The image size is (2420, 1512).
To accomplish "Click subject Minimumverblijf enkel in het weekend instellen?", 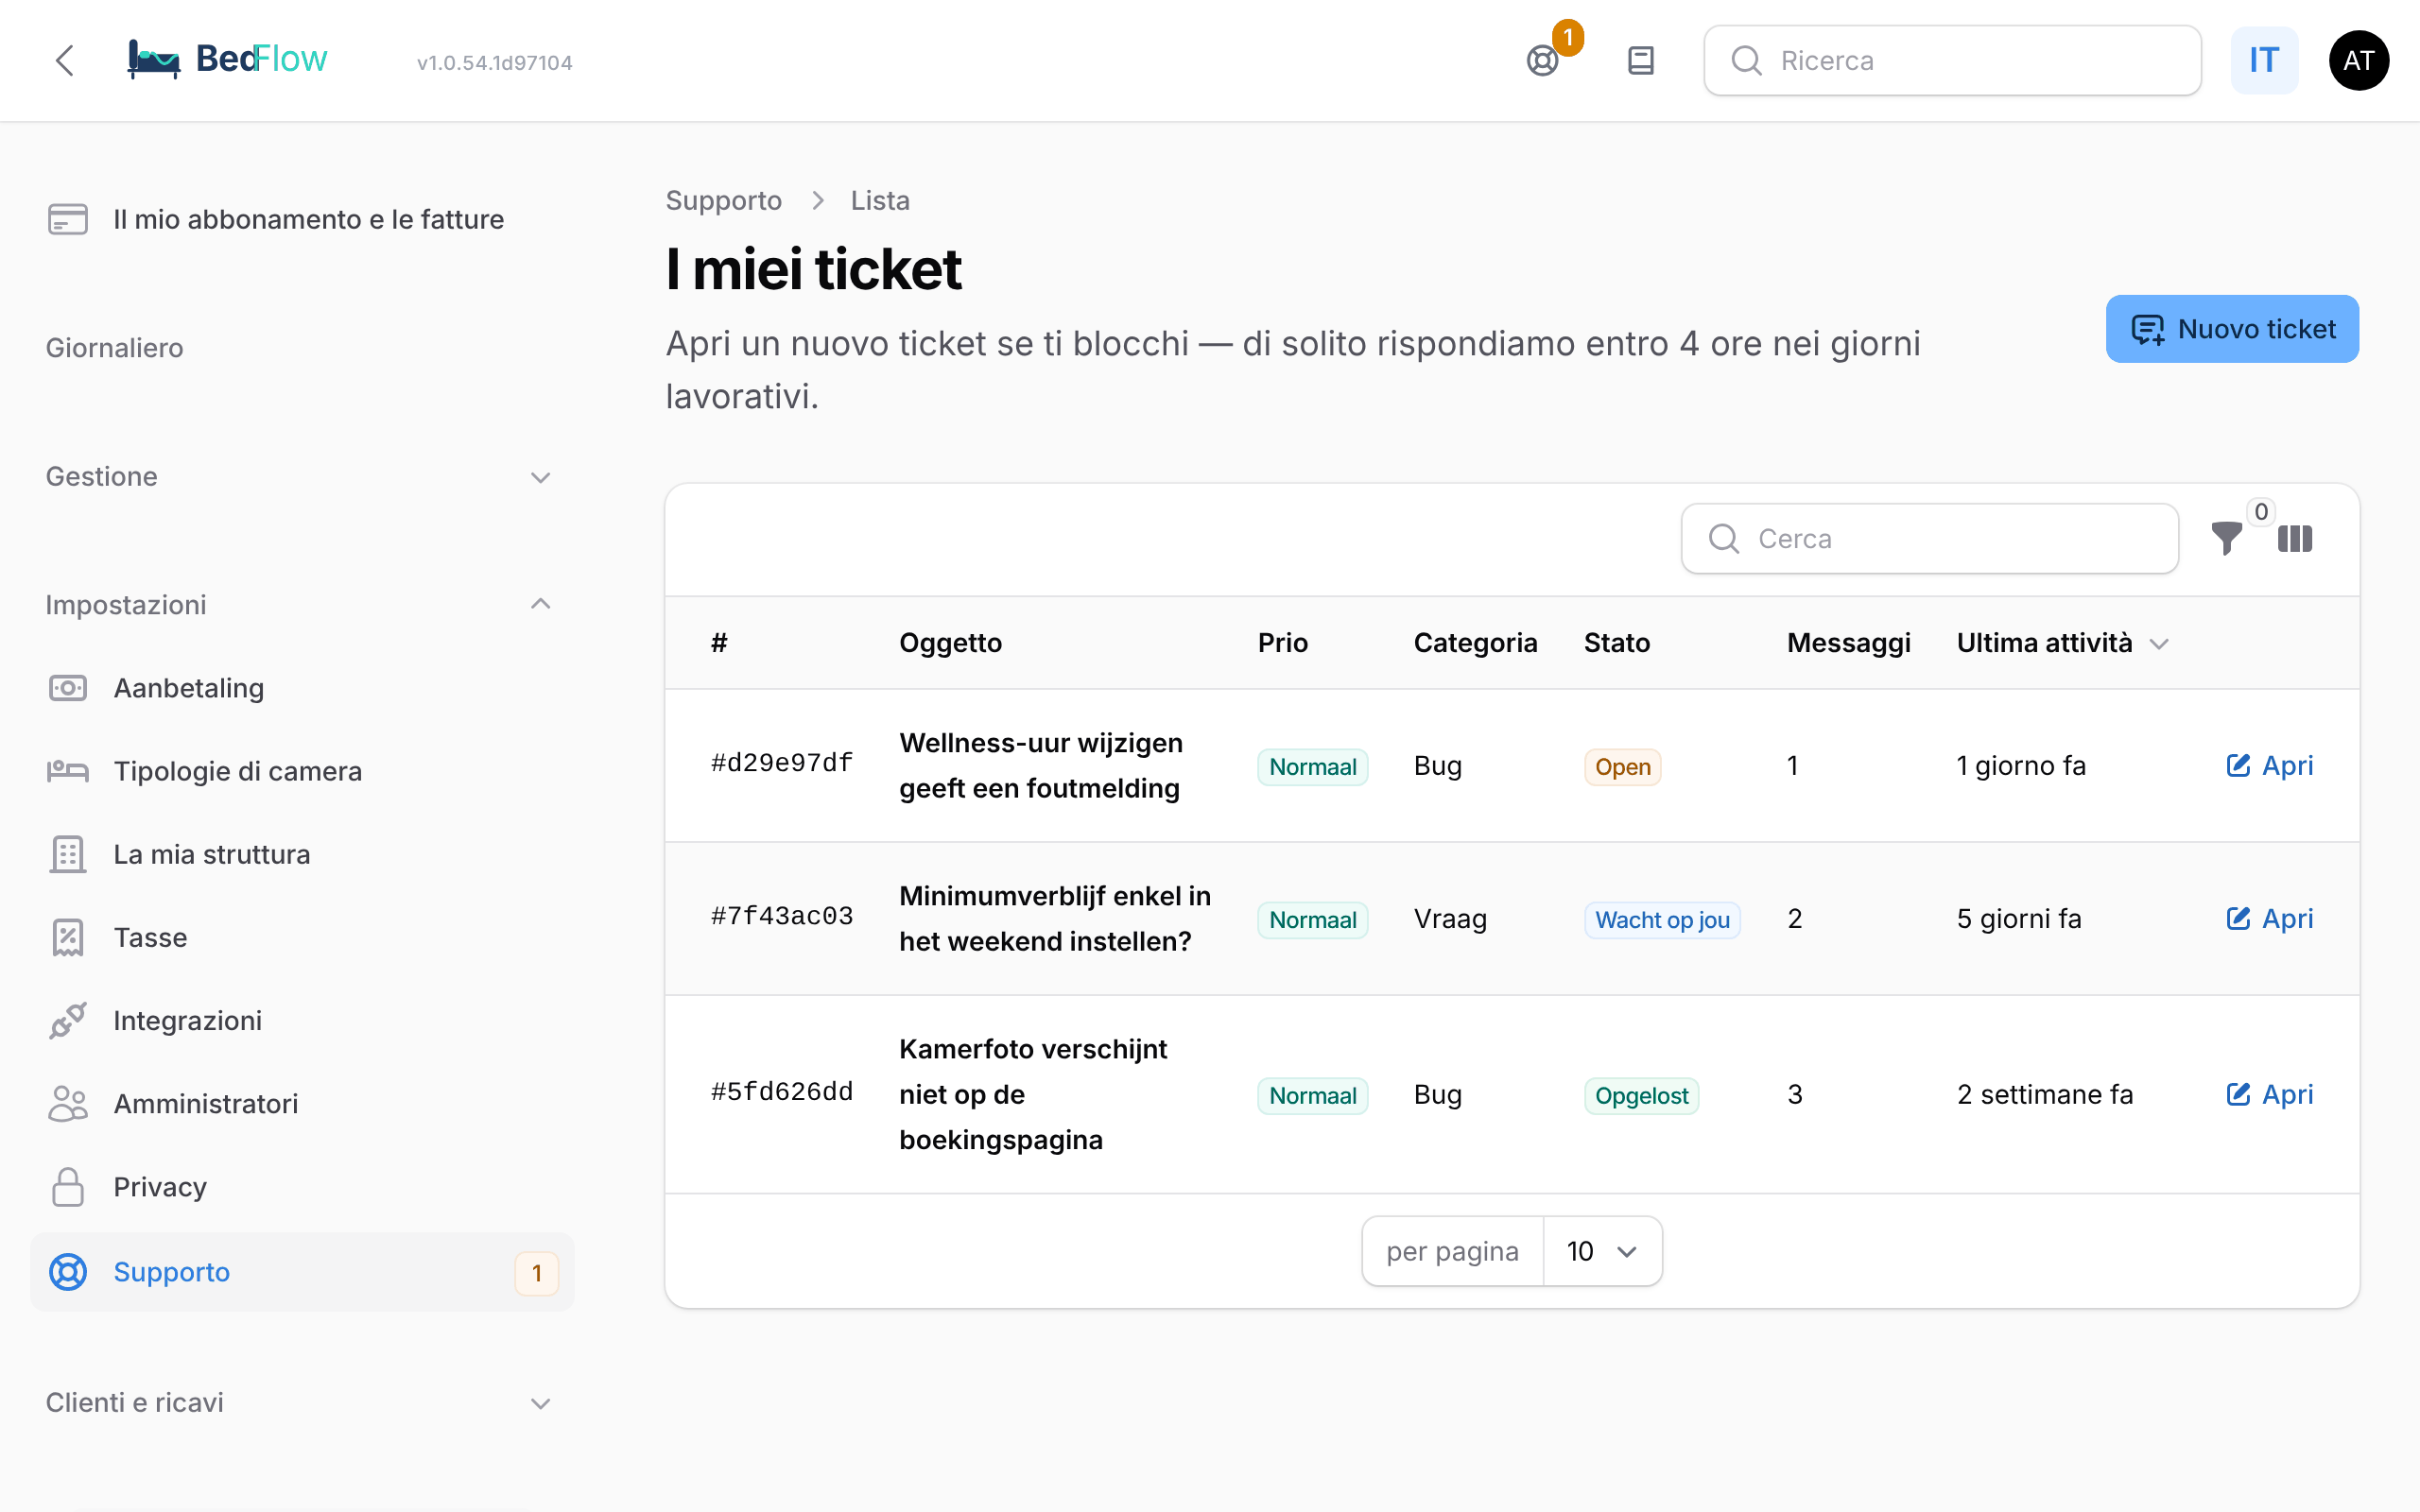I will (x=1055, y=919).
